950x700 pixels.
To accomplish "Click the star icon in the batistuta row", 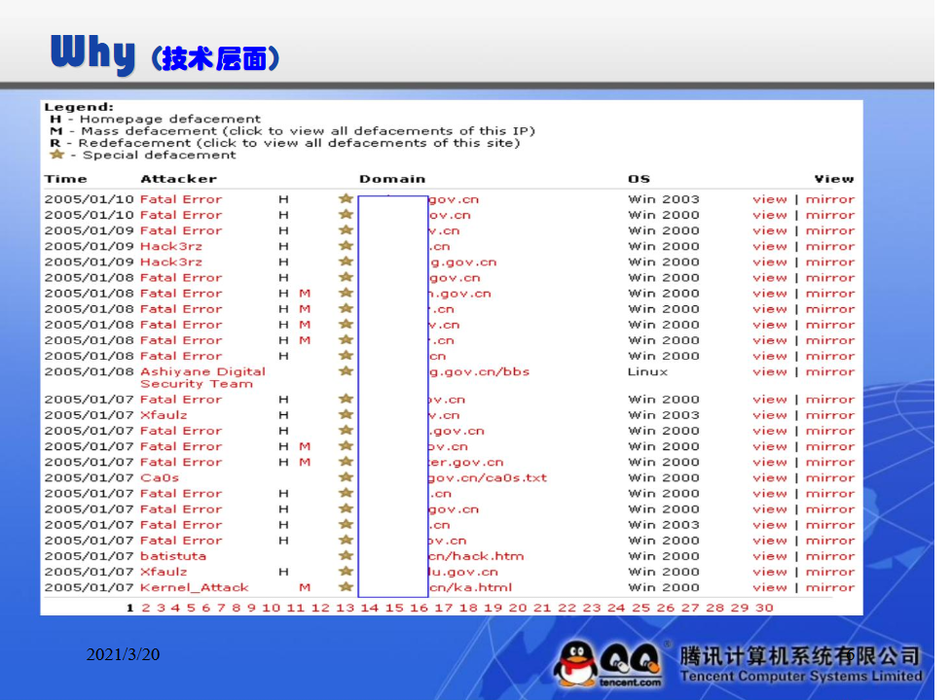I will [346, 556].
